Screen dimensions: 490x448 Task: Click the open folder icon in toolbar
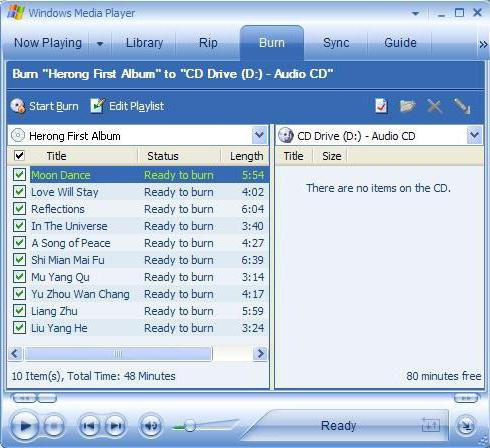click(408, 106)
